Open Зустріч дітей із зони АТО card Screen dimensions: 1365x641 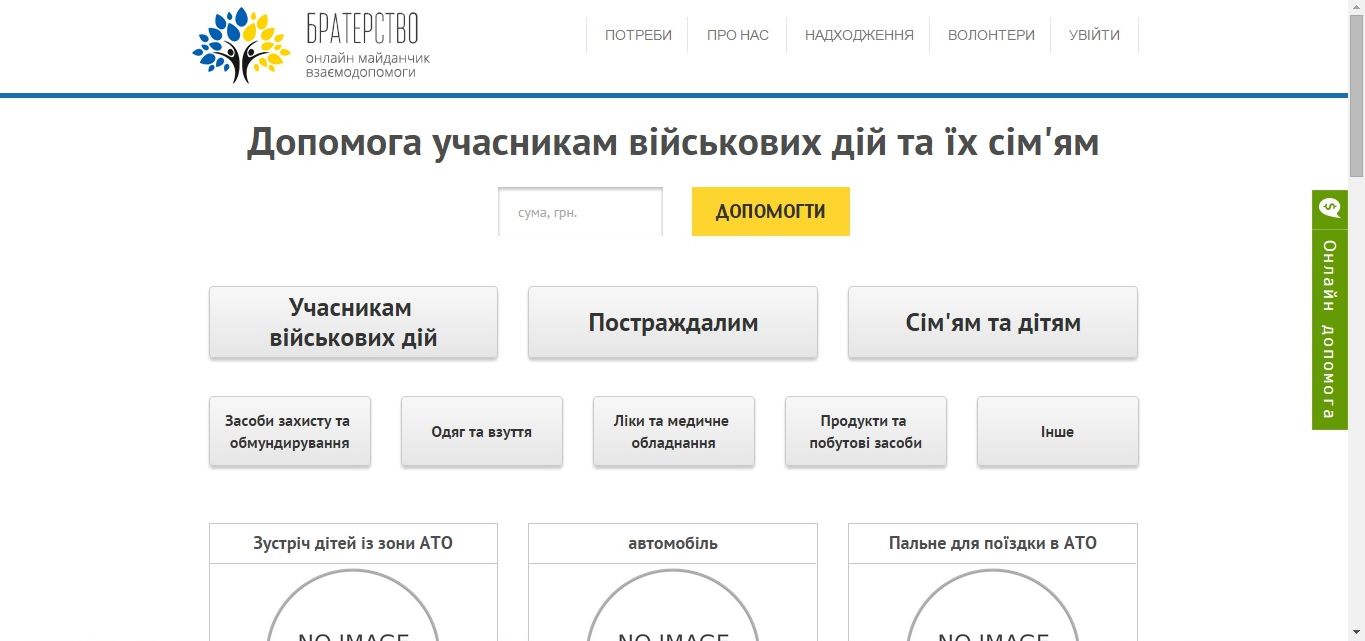coord(353,543)
